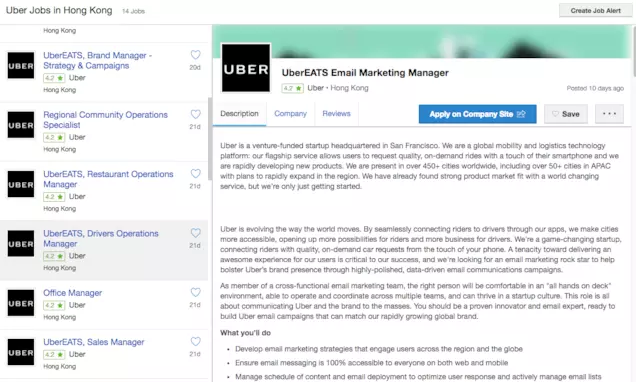
Task: Click job list scrollbar thumb
Action: point(210,139)
